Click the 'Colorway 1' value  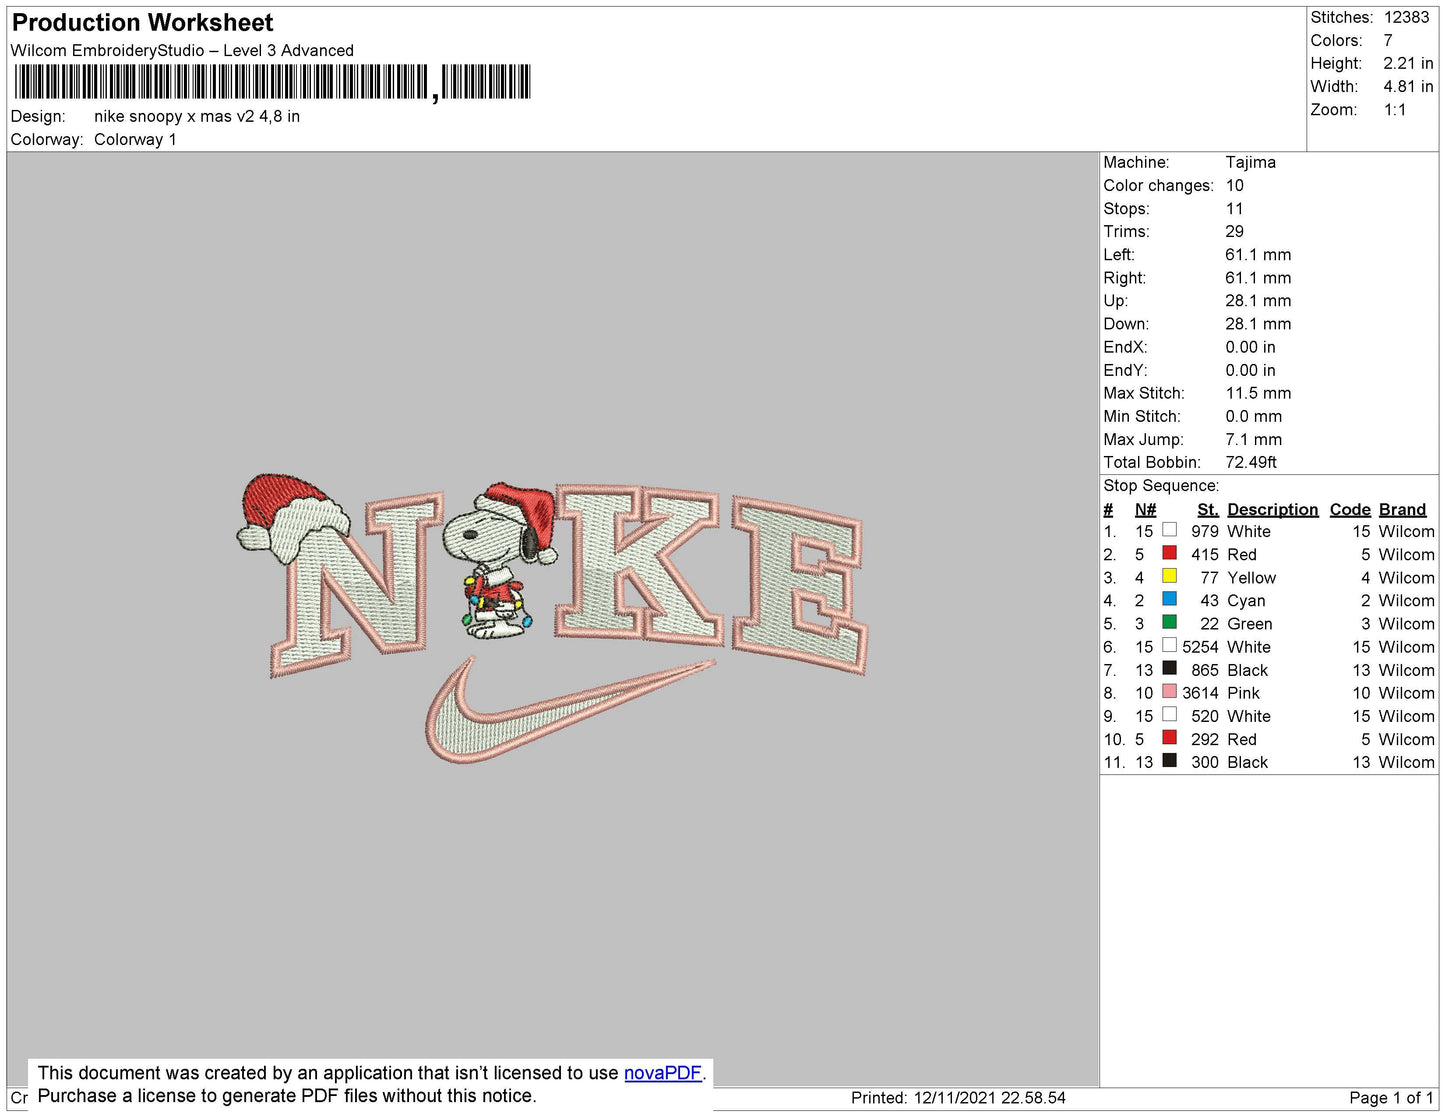point(135,139)
